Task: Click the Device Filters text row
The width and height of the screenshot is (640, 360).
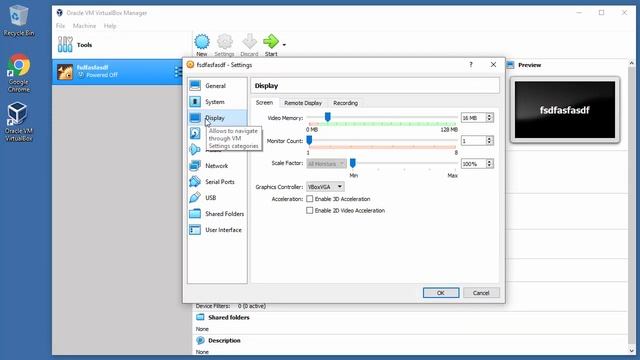Action: 231,306
